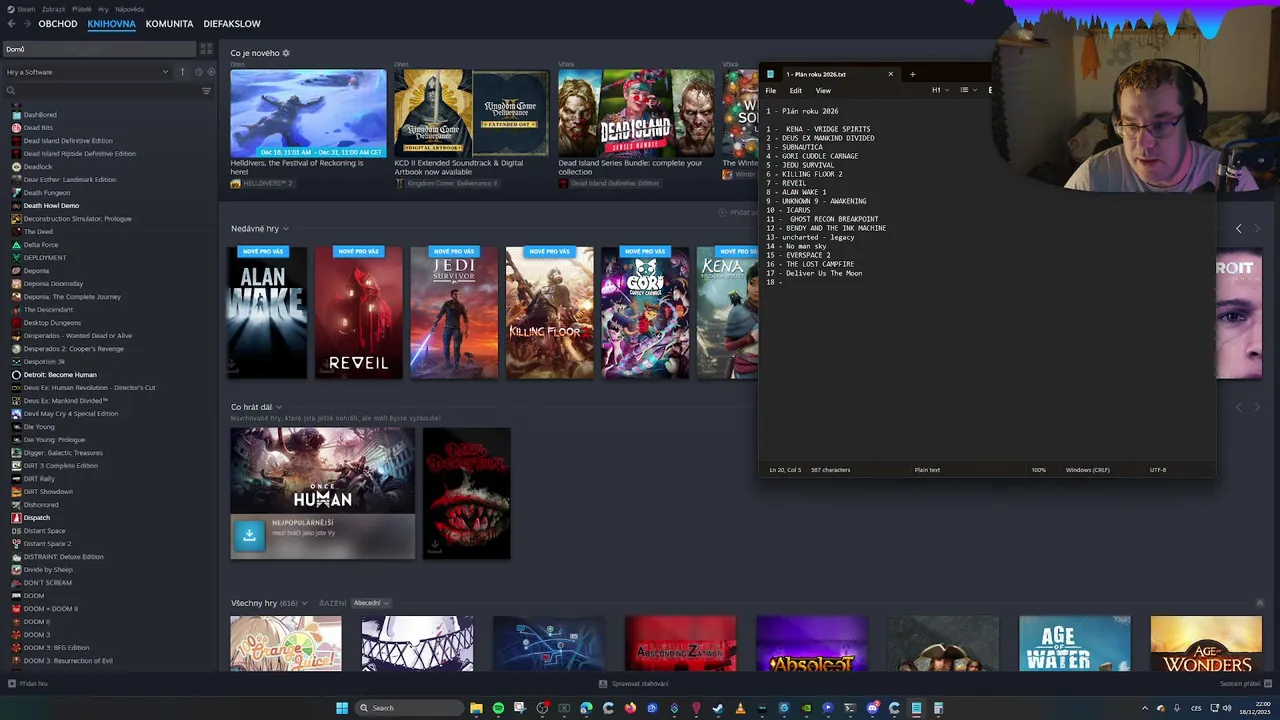
Task: Open the list style dropdown in Notepad
Action: [967, 90]
